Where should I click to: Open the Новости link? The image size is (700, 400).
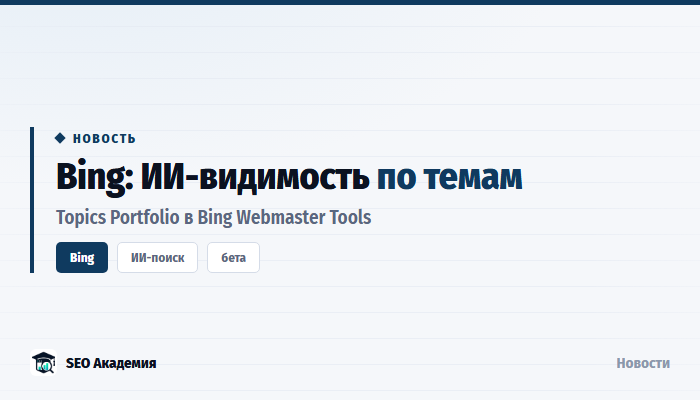[643, 363]
